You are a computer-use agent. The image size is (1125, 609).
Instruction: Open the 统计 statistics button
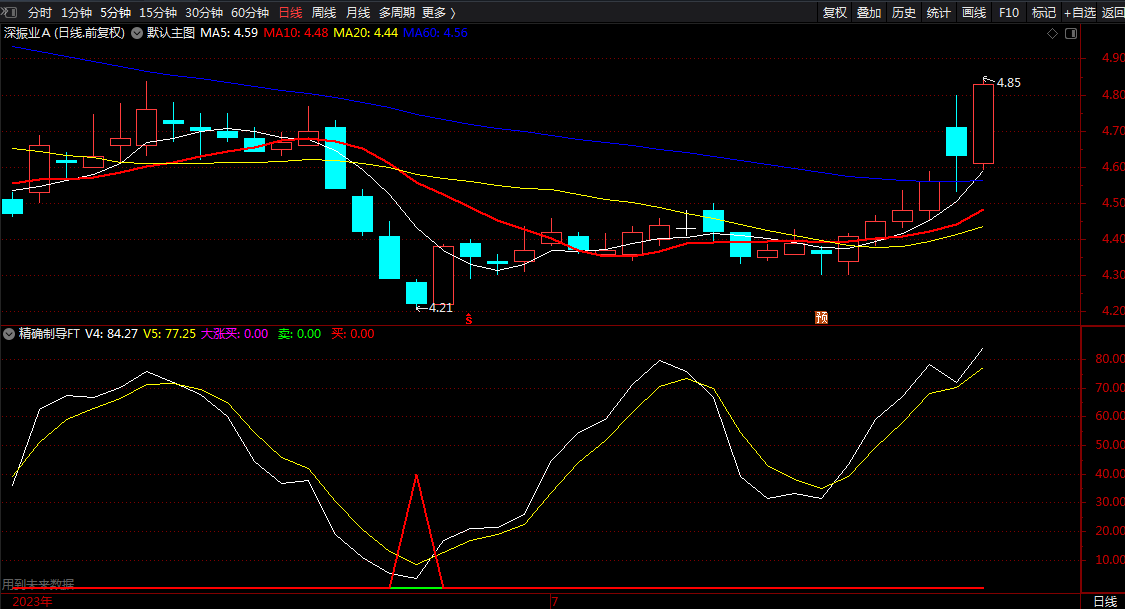point(938,13)
